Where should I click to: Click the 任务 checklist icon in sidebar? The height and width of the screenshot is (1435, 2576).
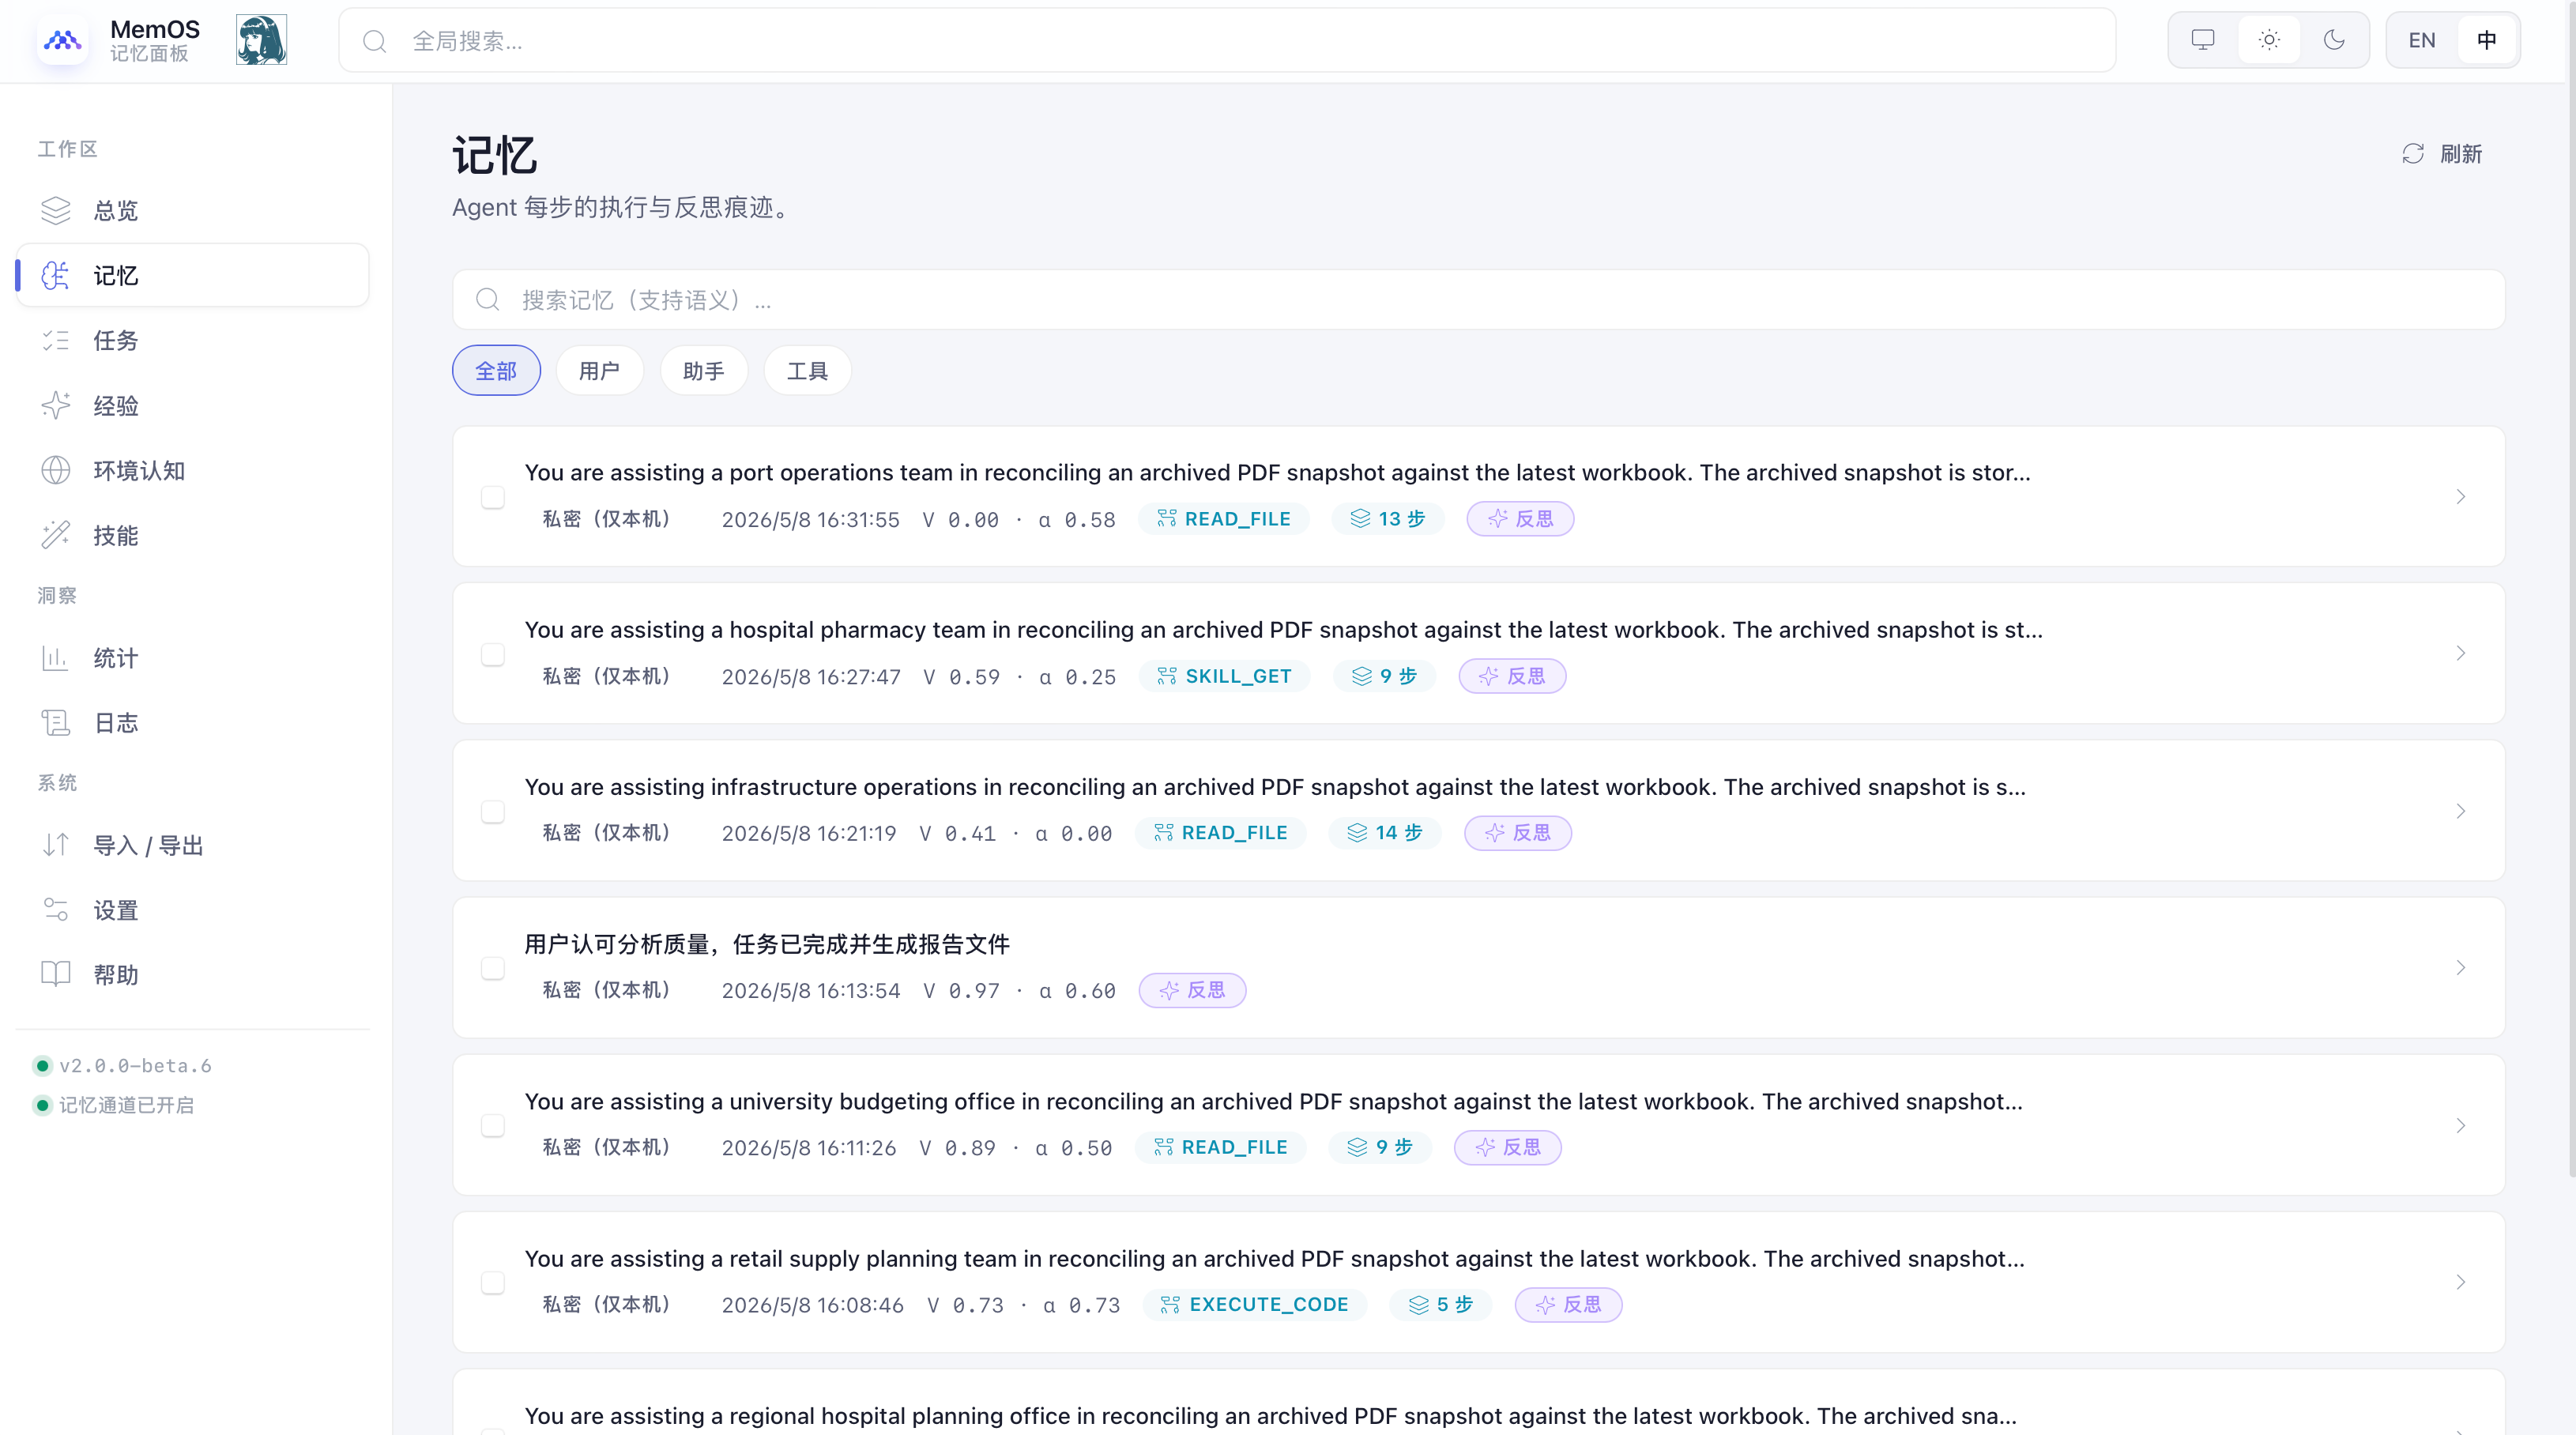tap(56, 340)
